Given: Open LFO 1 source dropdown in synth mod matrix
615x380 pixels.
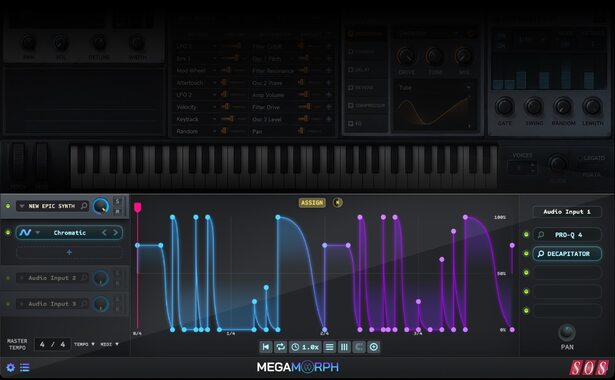Looking at the screenshot, I should 214,46.
